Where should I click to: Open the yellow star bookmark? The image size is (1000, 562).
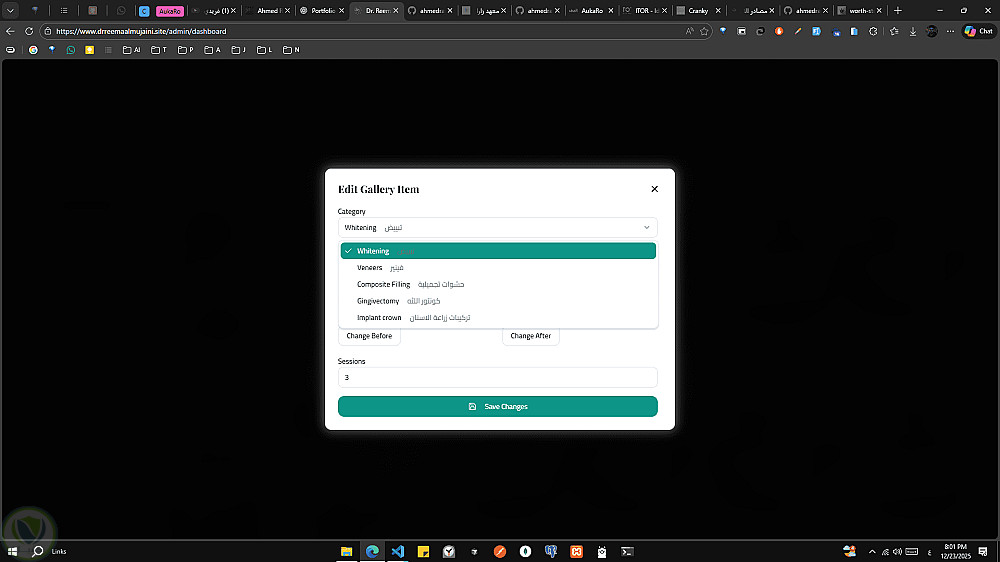pyautogui.click(x=89, y=50)
